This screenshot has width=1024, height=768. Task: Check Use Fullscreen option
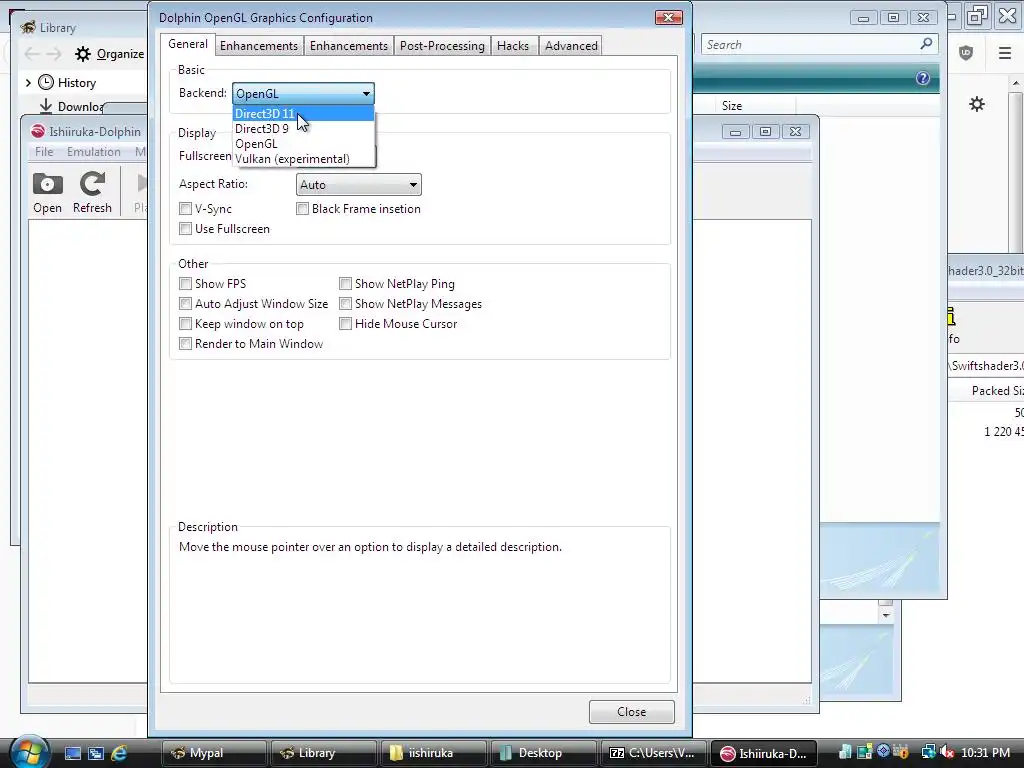click(x=185, y=229)
